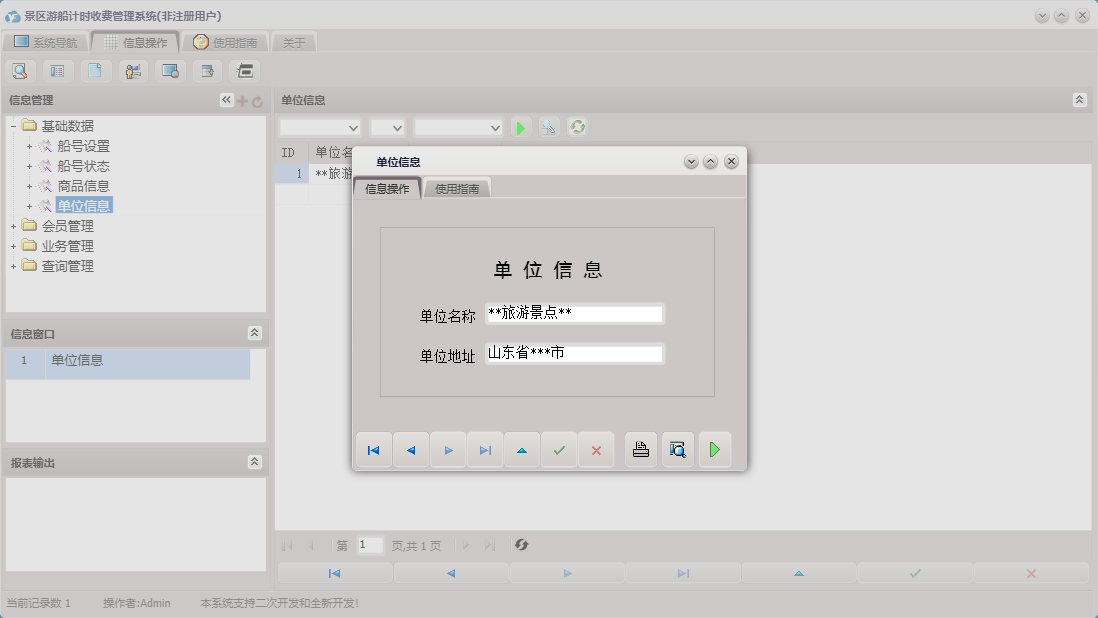
Task: Open the leftmost query filter dropdown
Action: coord(318,127)
